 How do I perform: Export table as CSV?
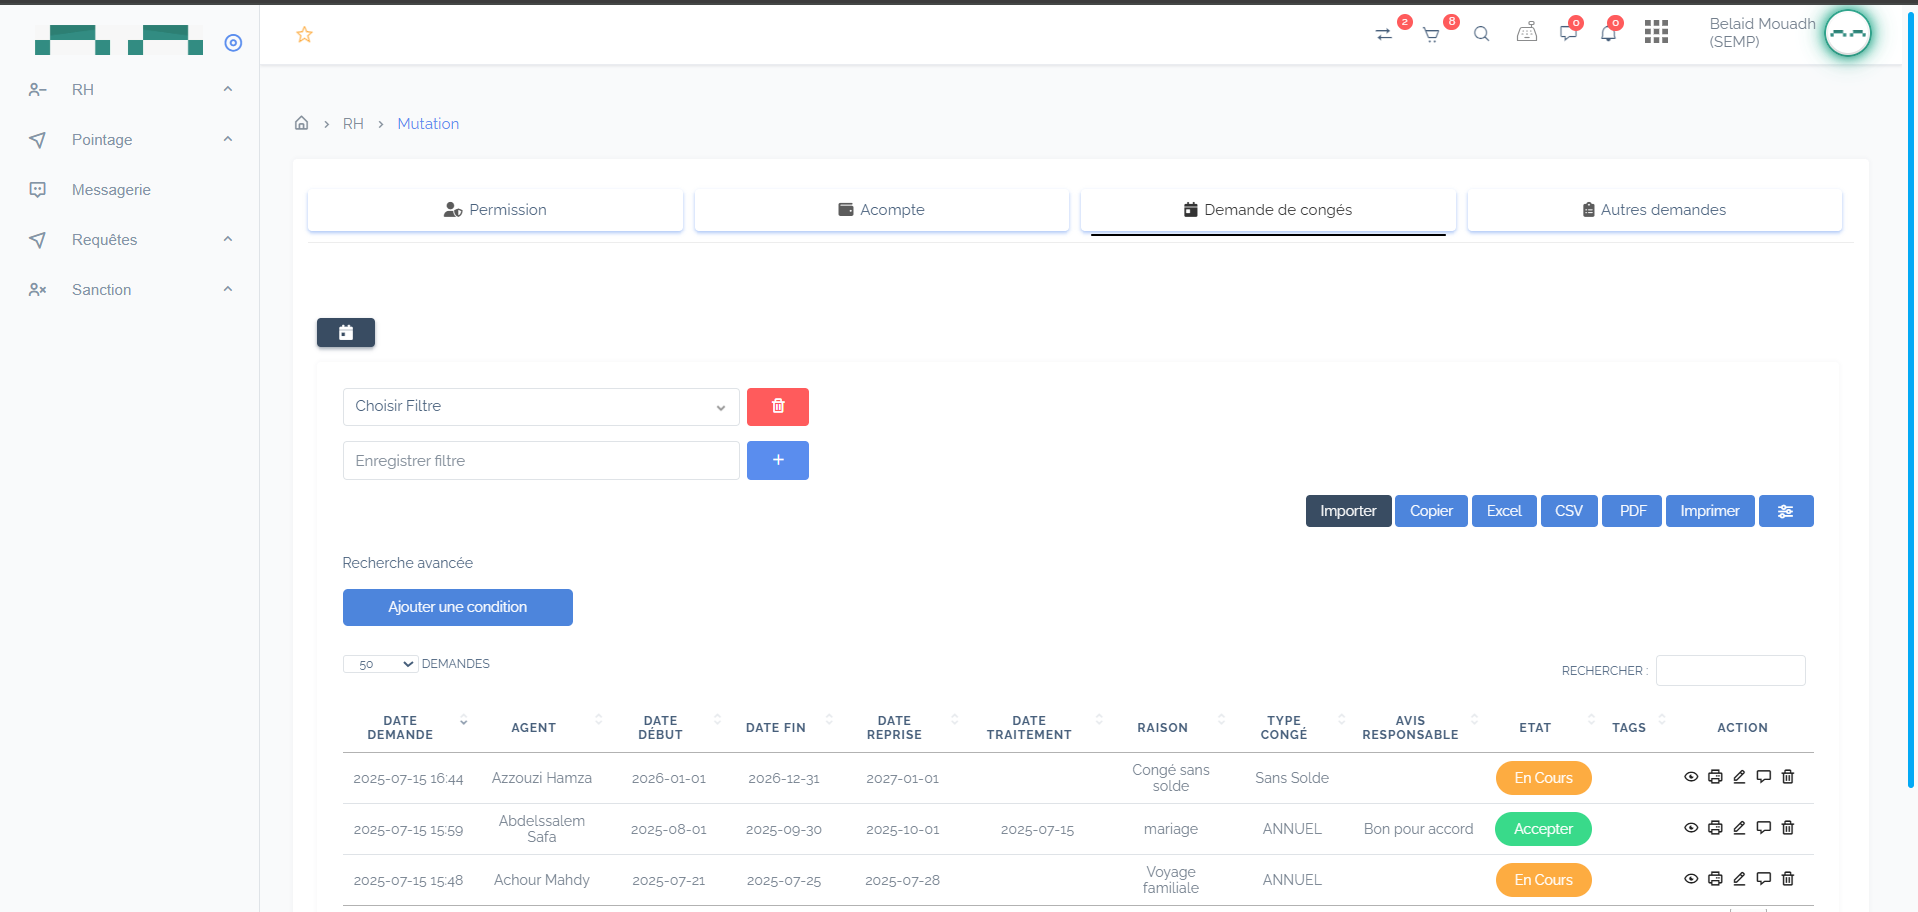pos(1569,511)
